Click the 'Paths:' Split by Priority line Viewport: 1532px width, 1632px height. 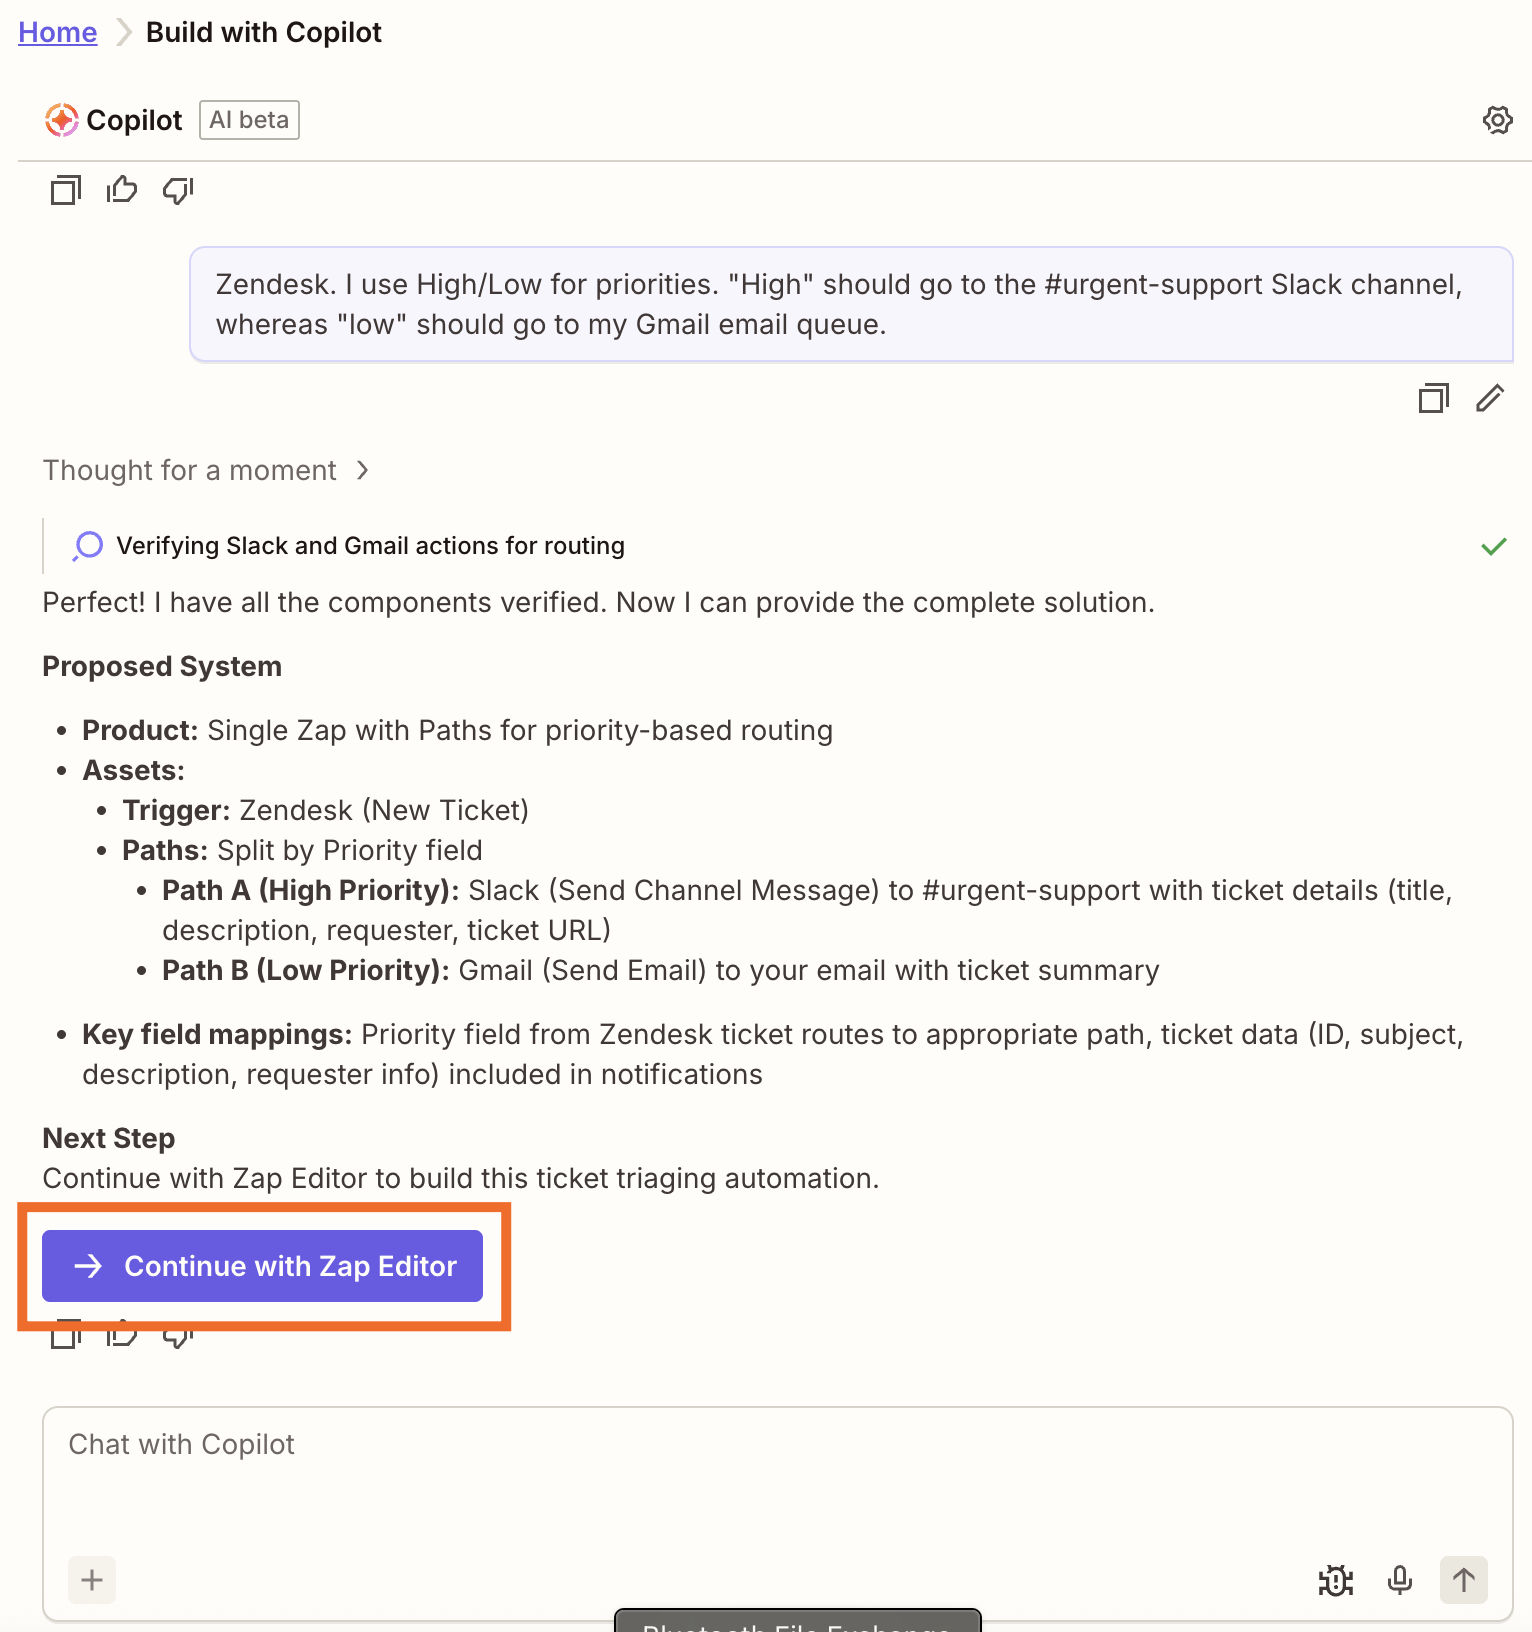point(302,850)
